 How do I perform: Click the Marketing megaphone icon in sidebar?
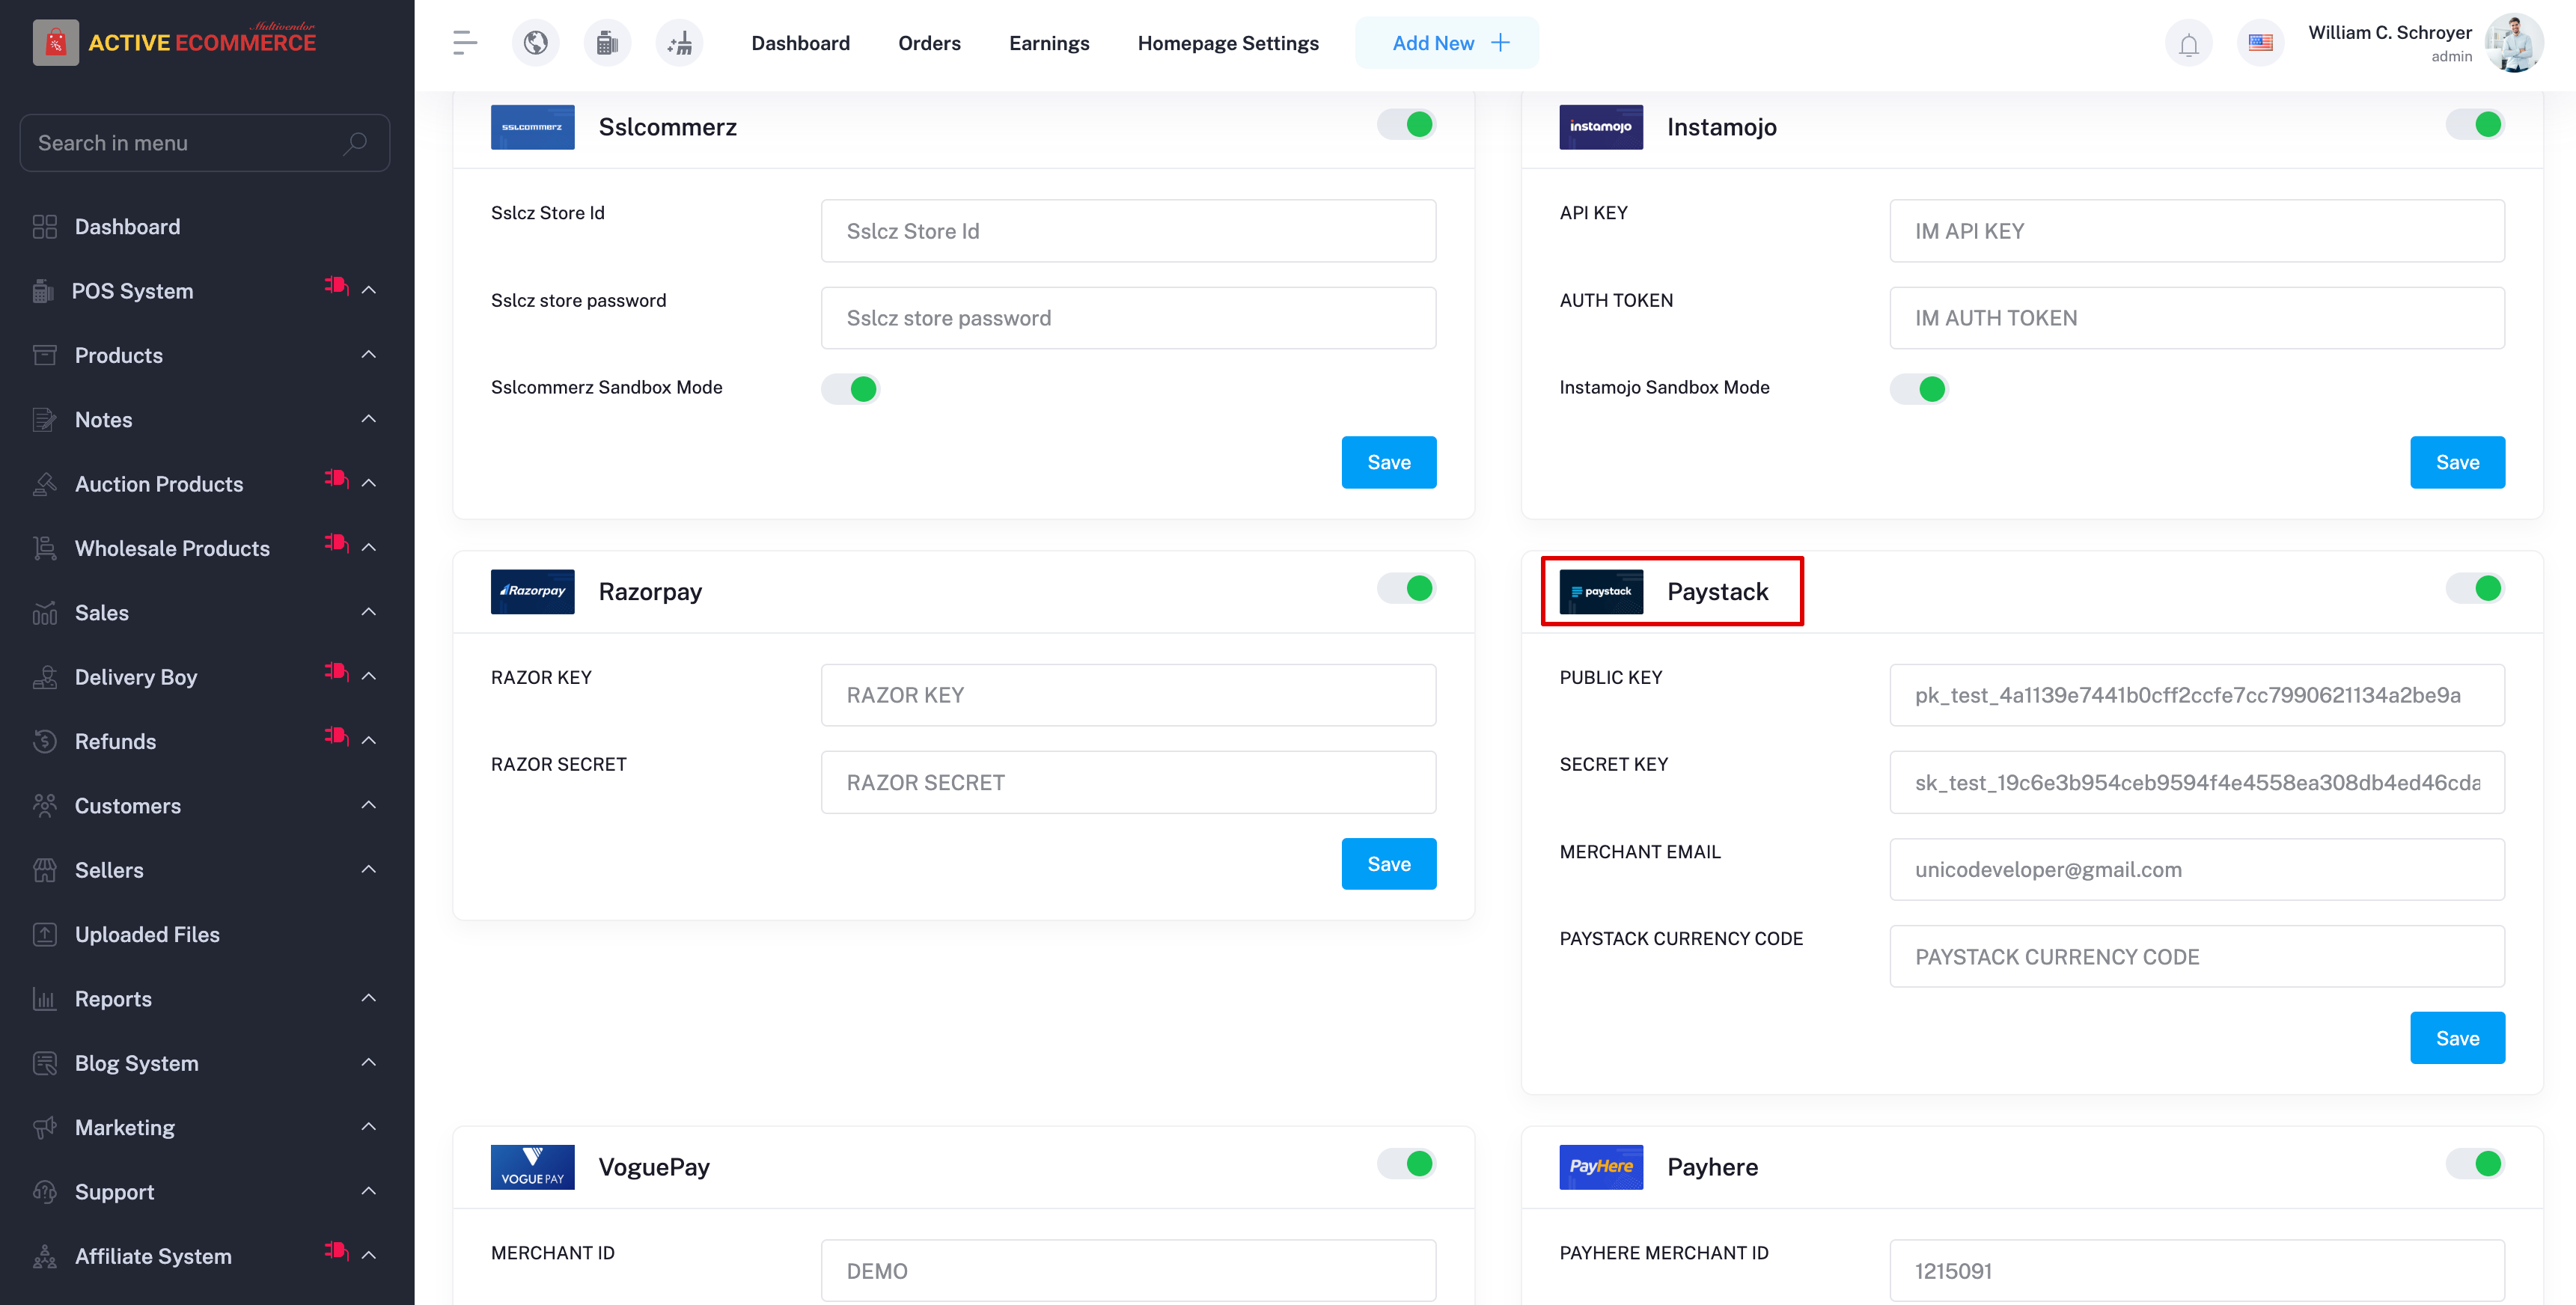click(45, 1127)
